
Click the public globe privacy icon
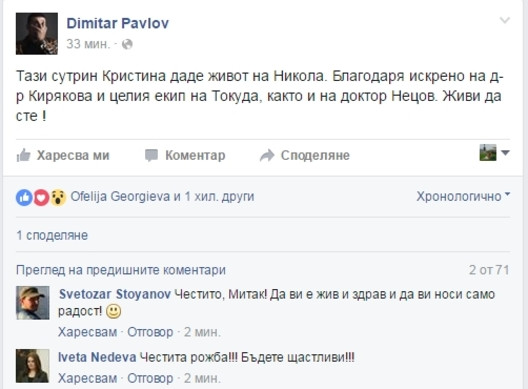point(127,44)
